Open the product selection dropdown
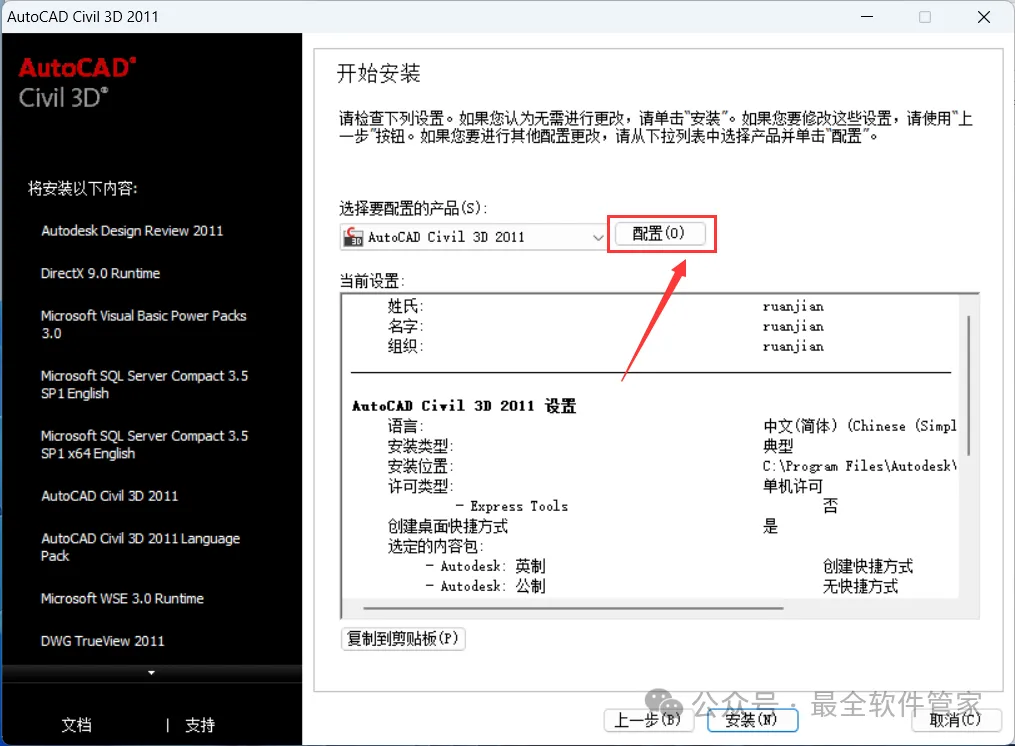Viewport: 1015px width, 746px height. coord(473,237)
